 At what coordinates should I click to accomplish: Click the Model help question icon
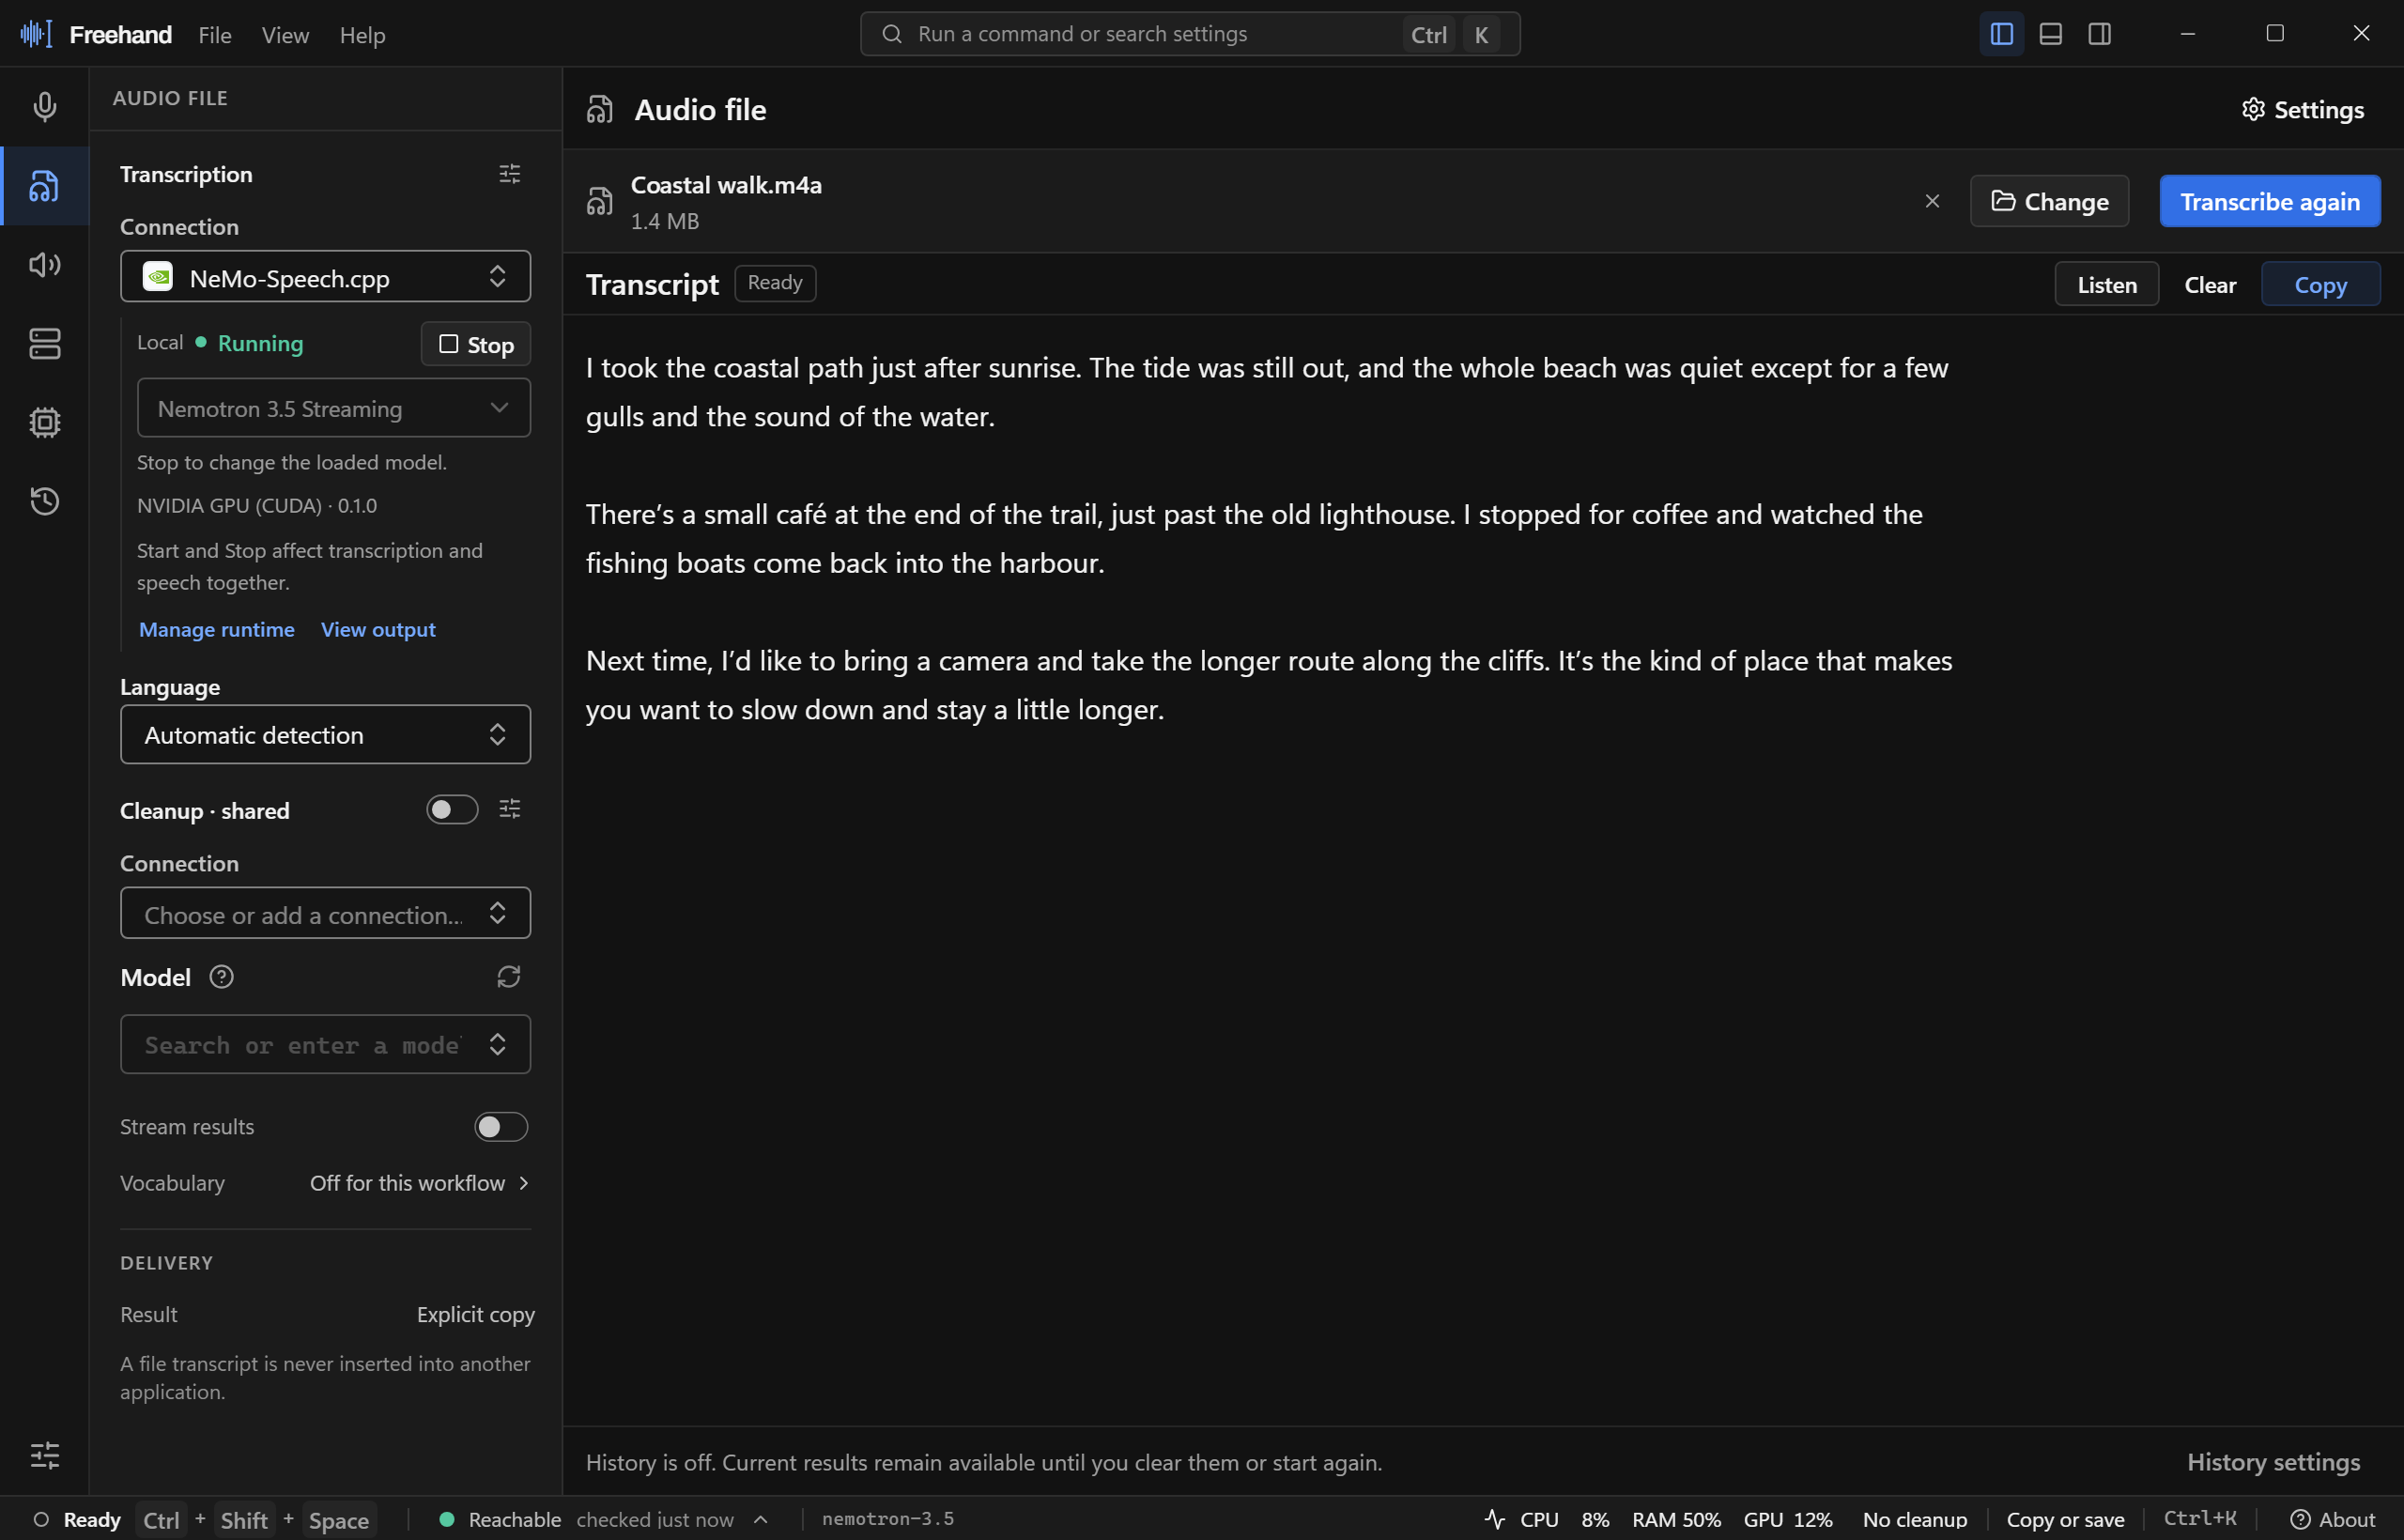point(221,977)
